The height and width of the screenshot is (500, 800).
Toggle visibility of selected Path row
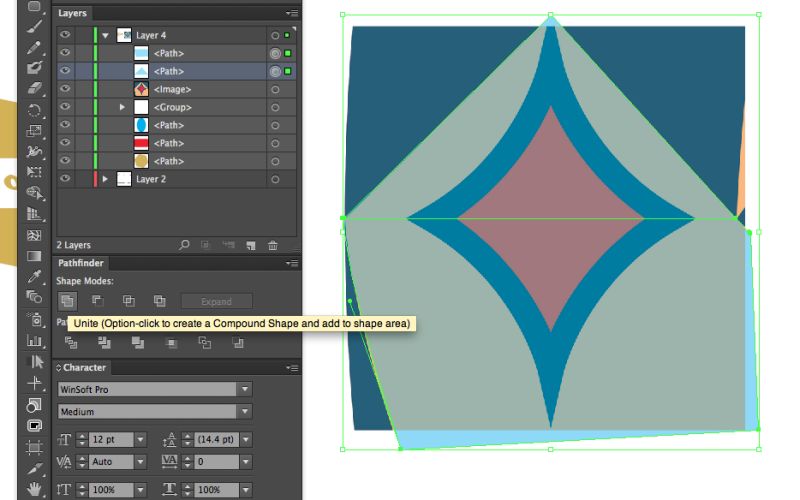click(x=65, y=70)
